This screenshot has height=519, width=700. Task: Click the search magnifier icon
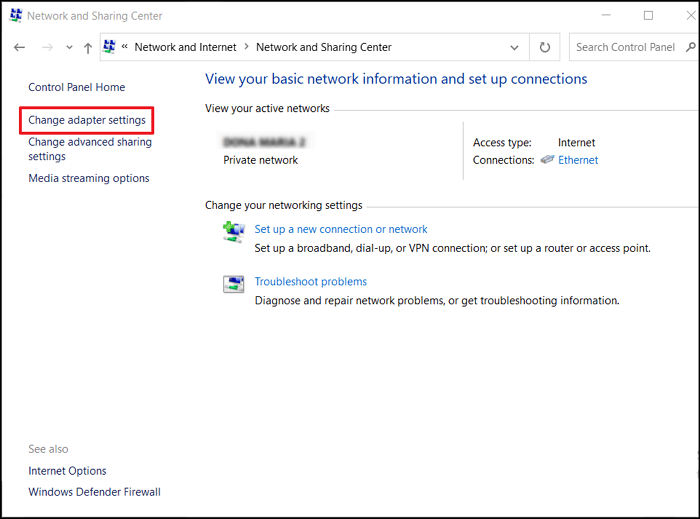[x=691, y=46]
